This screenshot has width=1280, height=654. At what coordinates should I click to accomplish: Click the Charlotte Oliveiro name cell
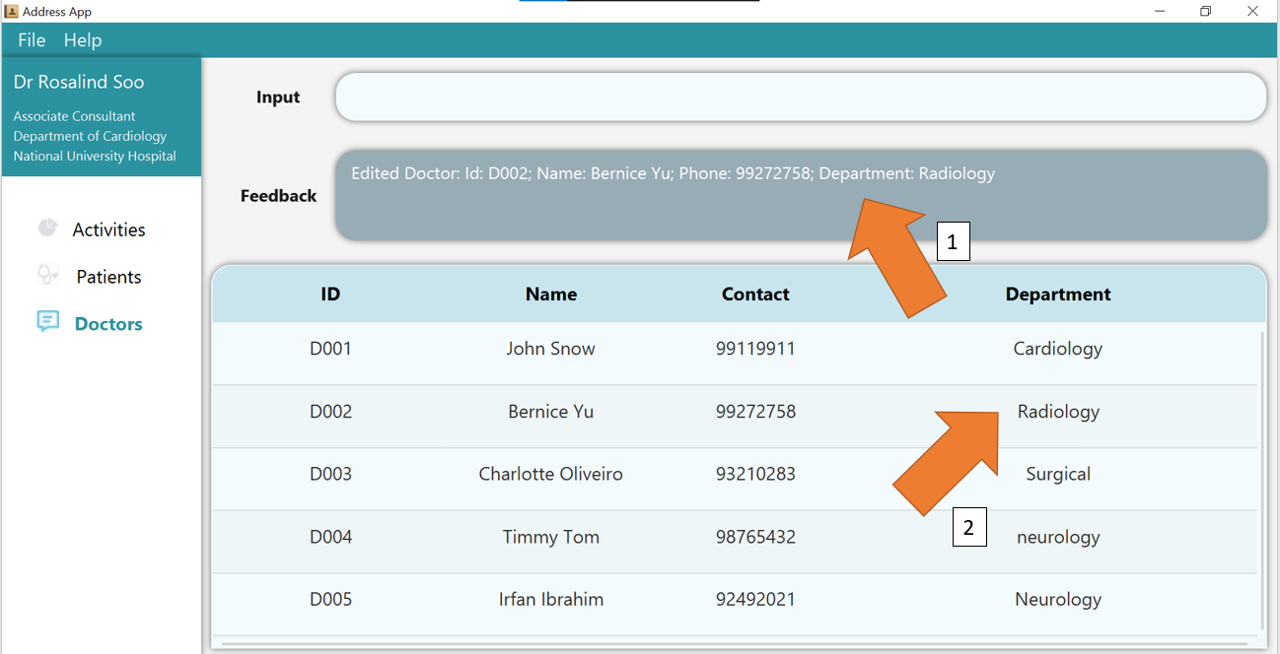(550, 474)
